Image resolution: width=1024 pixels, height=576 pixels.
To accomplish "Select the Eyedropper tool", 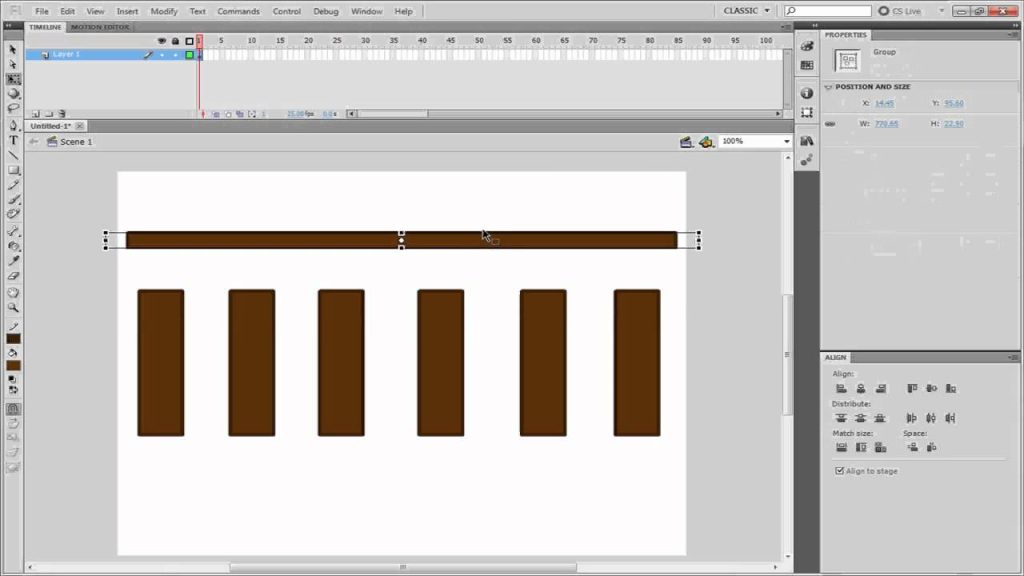I will (13, 261).
